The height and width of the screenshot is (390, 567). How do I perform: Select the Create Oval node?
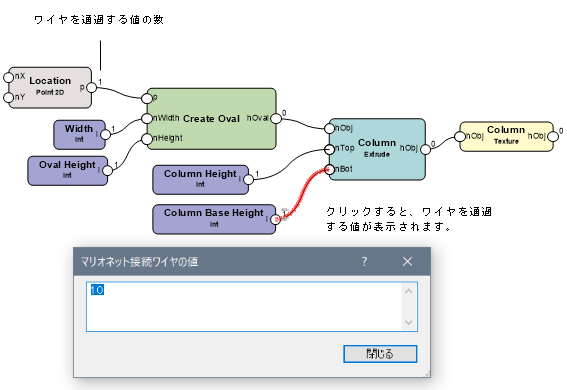(212, 119)
